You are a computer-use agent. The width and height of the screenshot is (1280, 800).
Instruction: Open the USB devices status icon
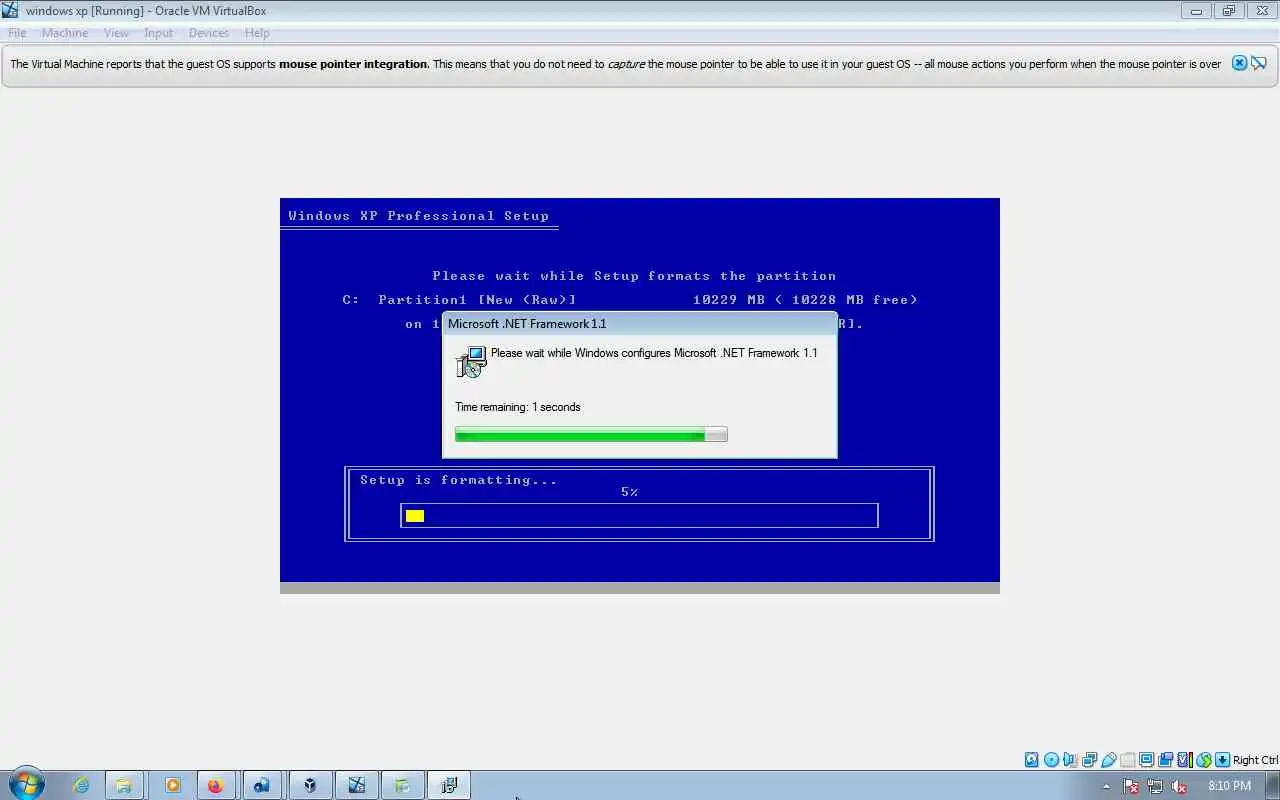(1108, 760)
